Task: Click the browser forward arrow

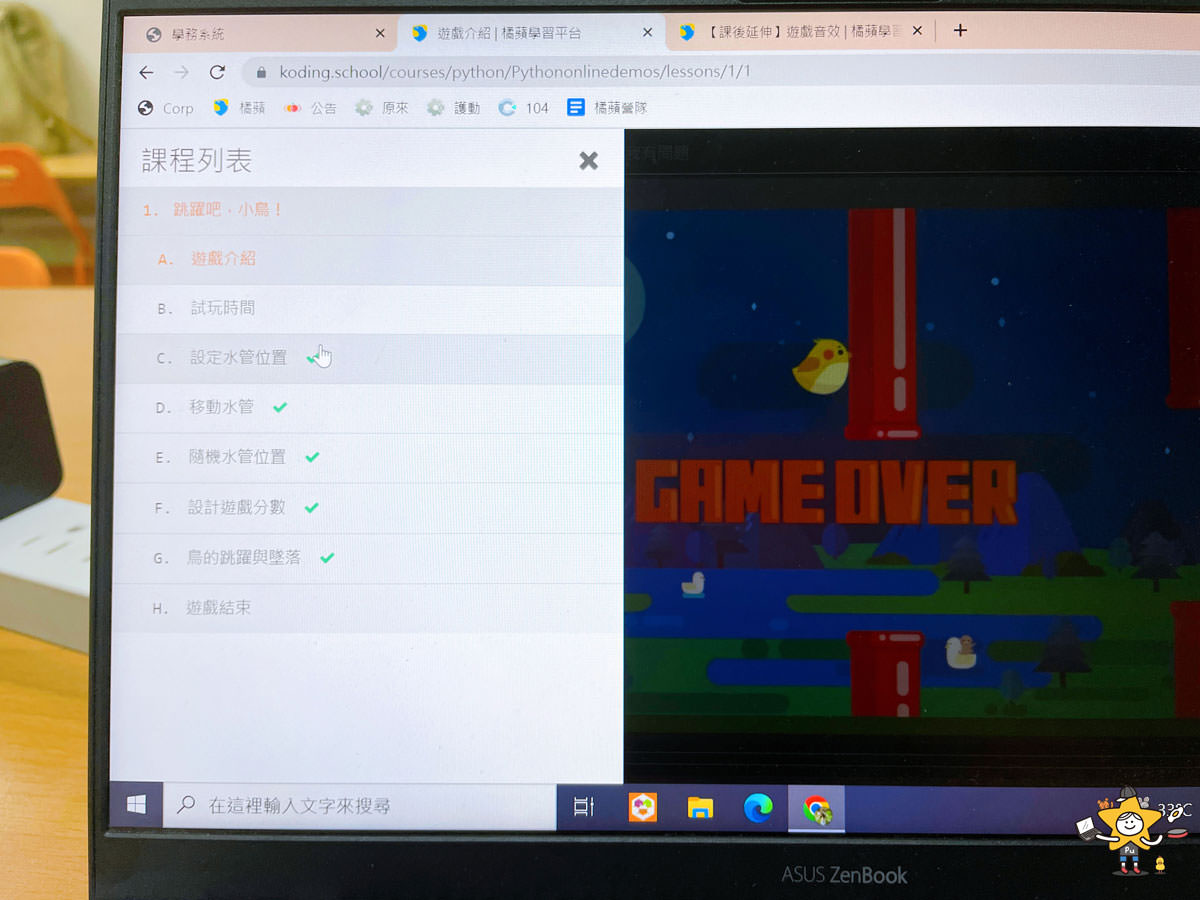Action: pos(181,72)
